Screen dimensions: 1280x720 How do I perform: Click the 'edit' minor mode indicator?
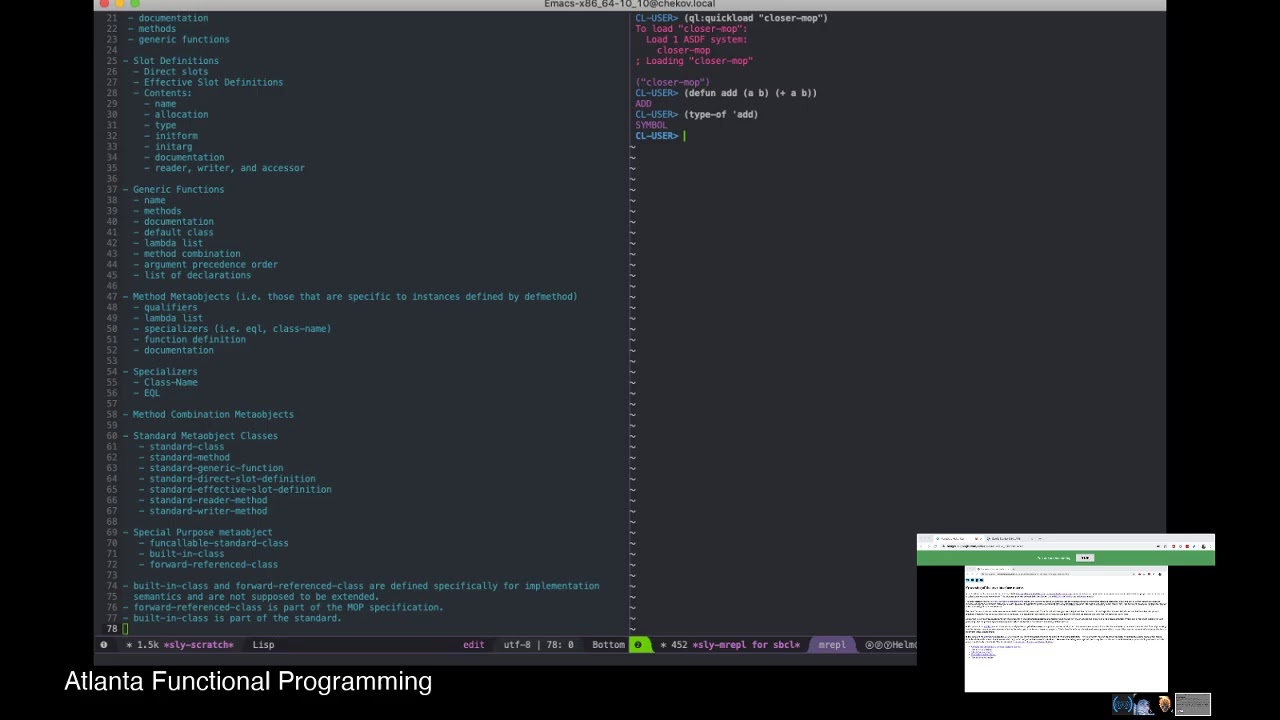pos(474,645)
